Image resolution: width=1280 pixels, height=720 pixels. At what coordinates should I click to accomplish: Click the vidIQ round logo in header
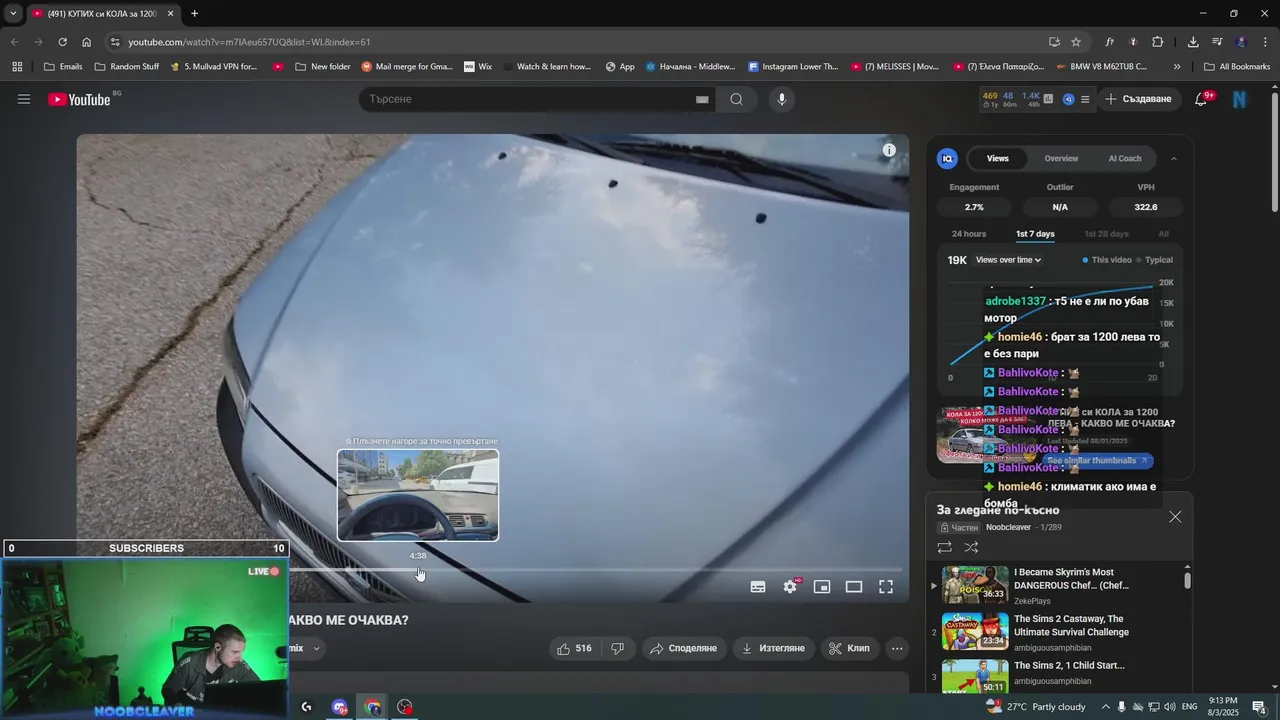(x=1068, y=99)
